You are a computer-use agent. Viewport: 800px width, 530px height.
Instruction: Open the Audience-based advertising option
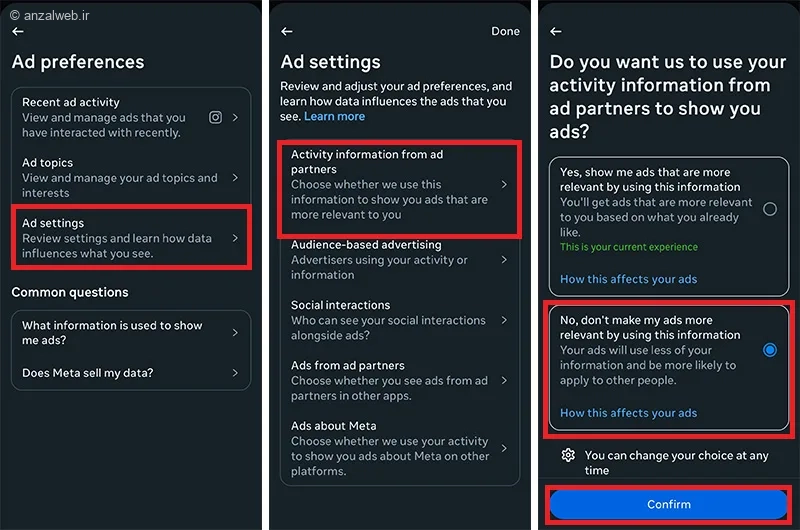pyautogui.click(x=504, y=260)
